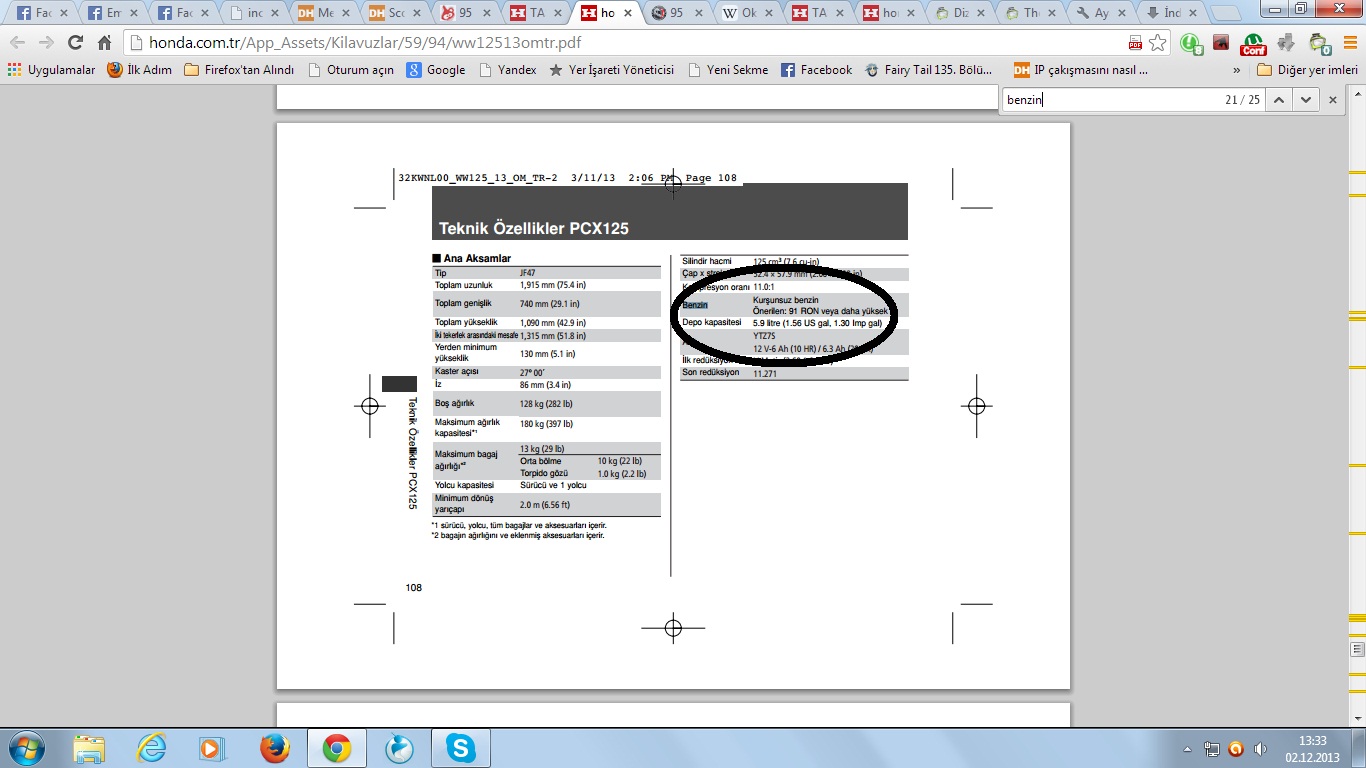This screenshot has width=1366, height=768.
Task: Launch Firefox from the taskbar
Action: pos(274,748)
